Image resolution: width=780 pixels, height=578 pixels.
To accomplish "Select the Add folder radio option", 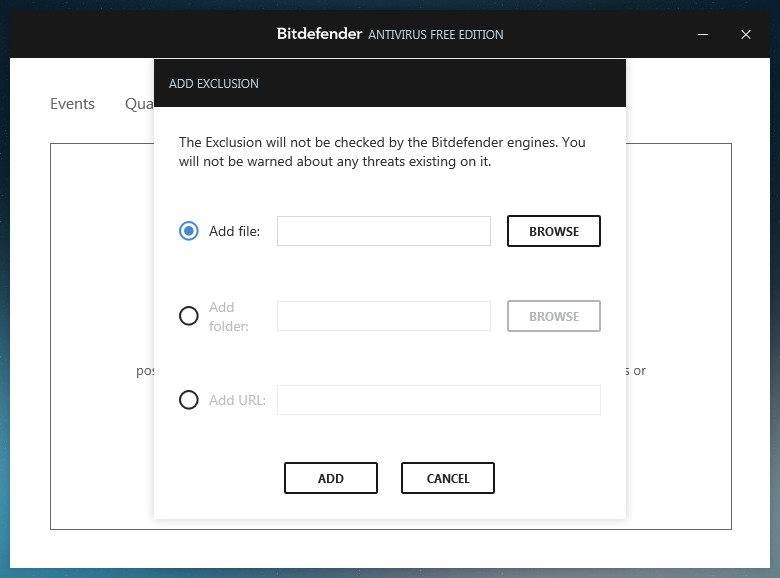I will pos(189,316).
